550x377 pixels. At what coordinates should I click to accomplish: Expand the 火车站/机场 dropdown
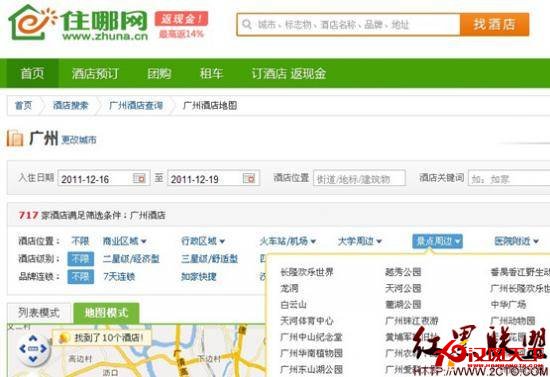(x=288, y=241)
